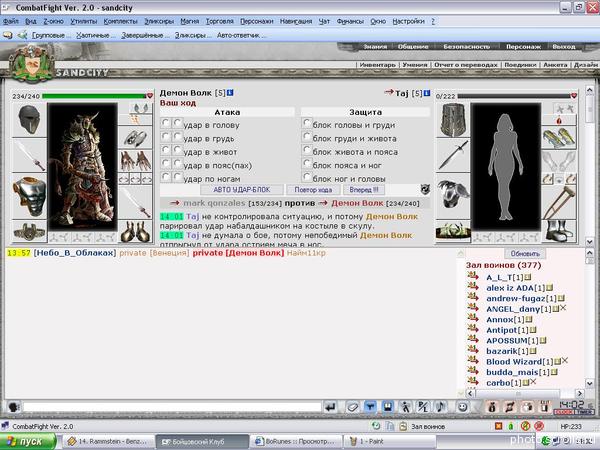This screenshot has width=600, height=450.
Task: Click Демон Волк's gloves slot
Action: point(135,161)
